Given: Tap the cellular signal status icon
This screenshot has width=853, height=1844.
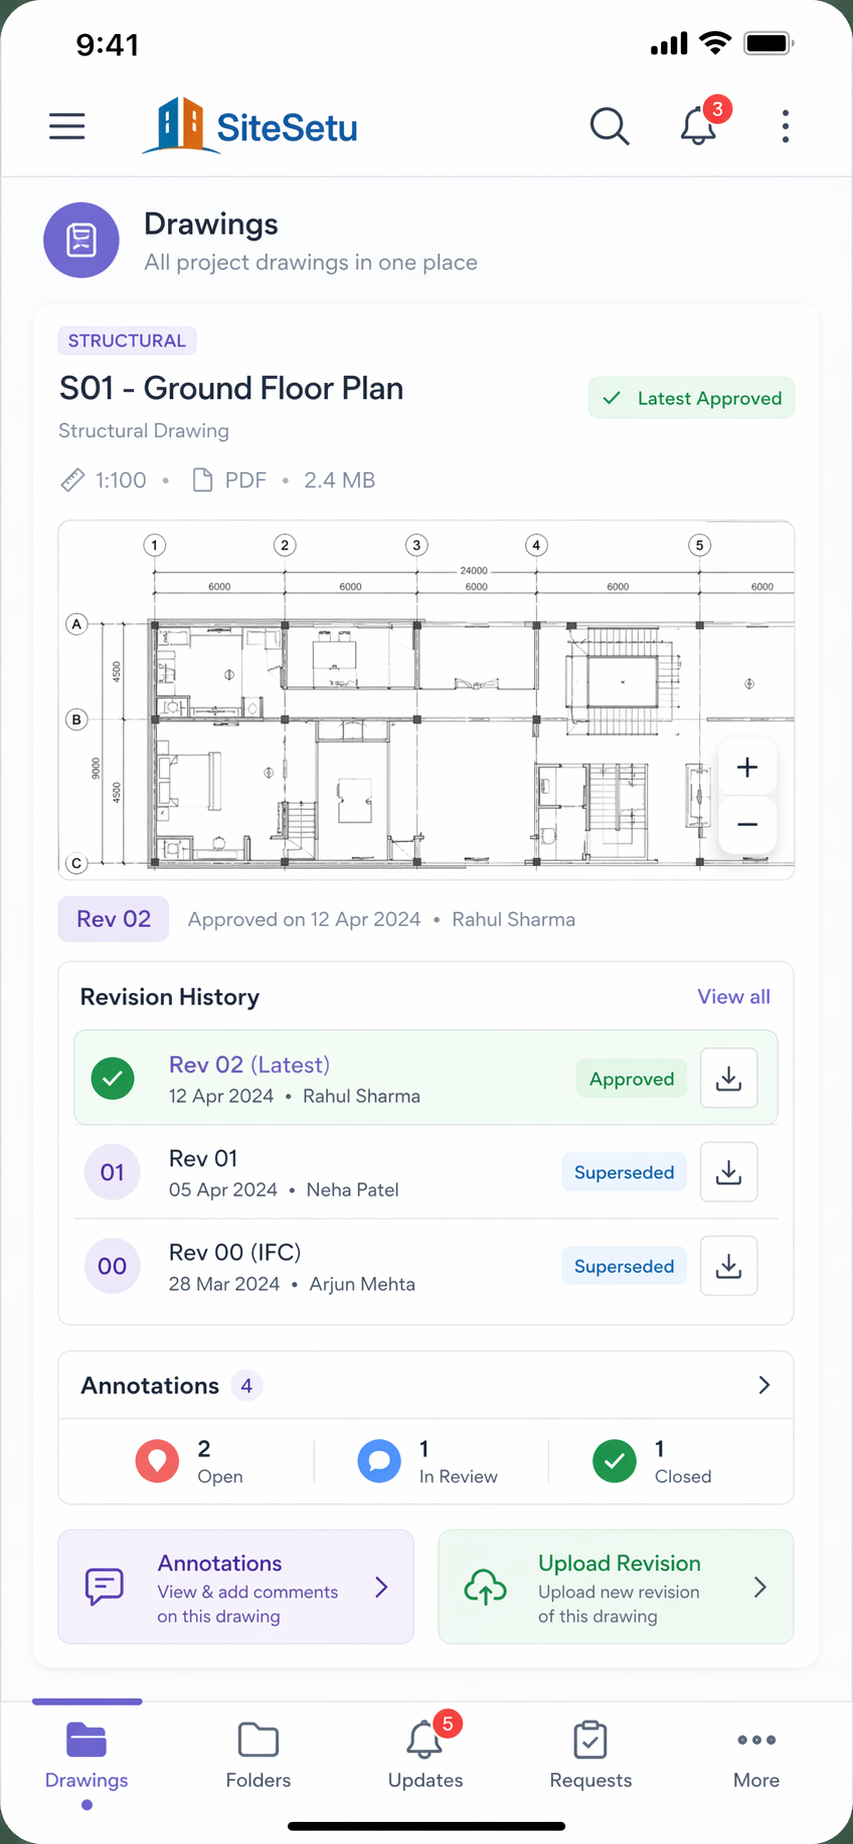Looking at the screenshot, I should coord(669,44).
